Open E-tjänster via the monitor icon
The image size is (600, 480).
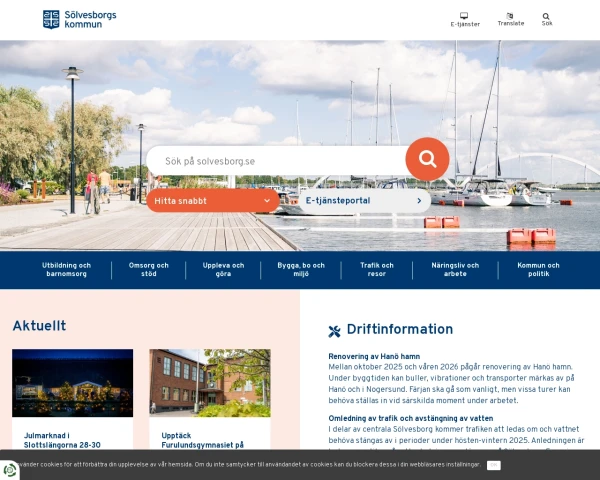pos(464,16)
